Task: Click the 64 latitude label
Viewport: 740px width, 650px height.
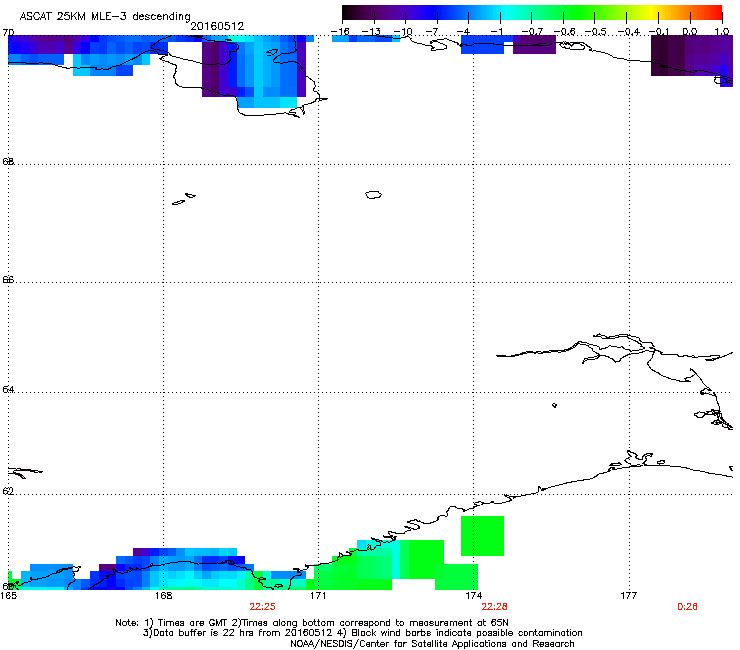Action: tap(8, 389)
